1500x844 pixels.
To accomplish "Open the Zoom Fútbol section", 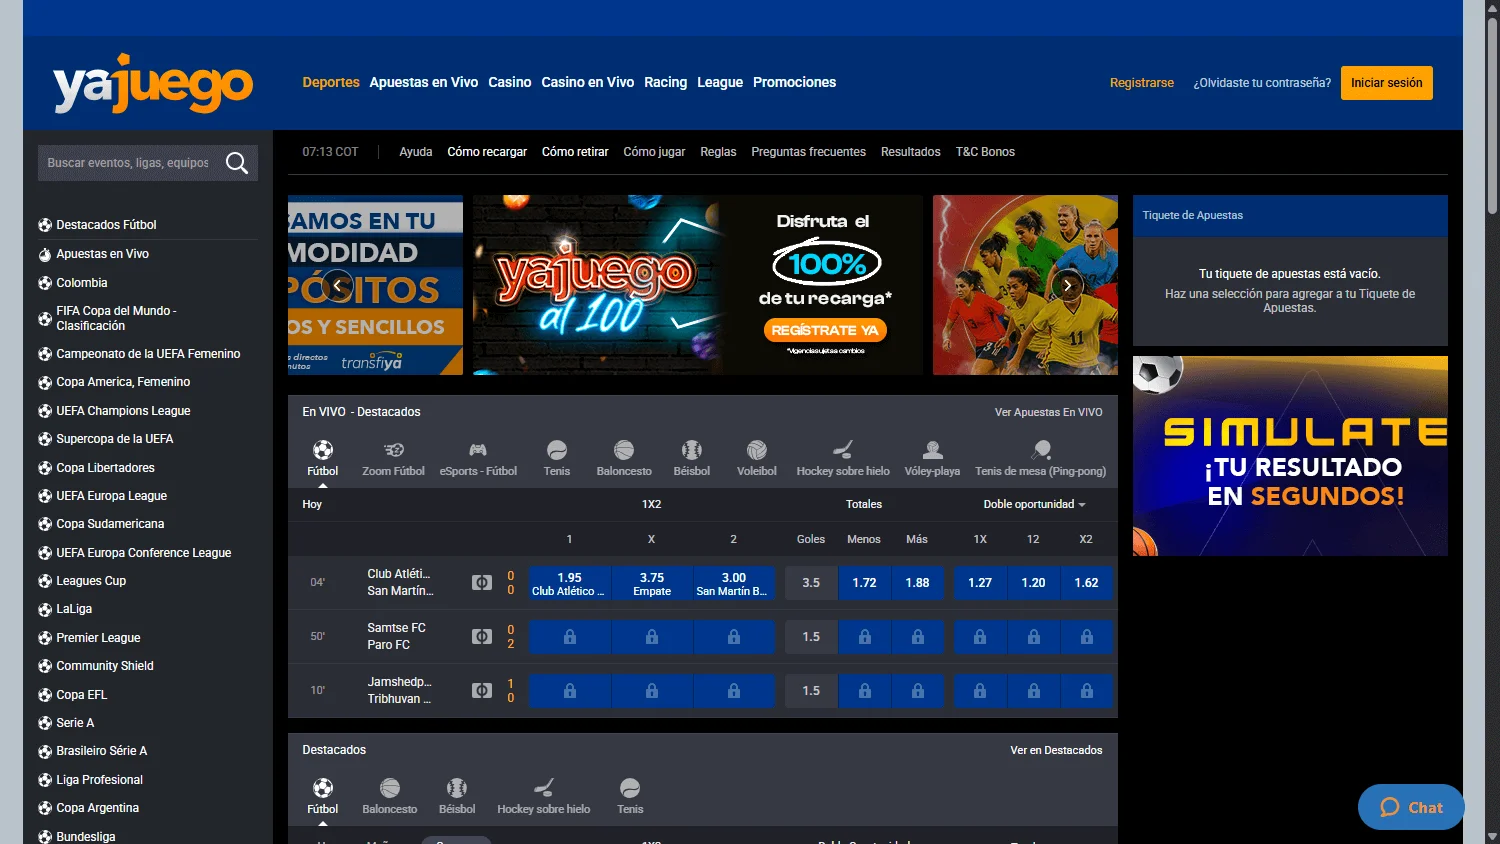I will coord(393,457).
